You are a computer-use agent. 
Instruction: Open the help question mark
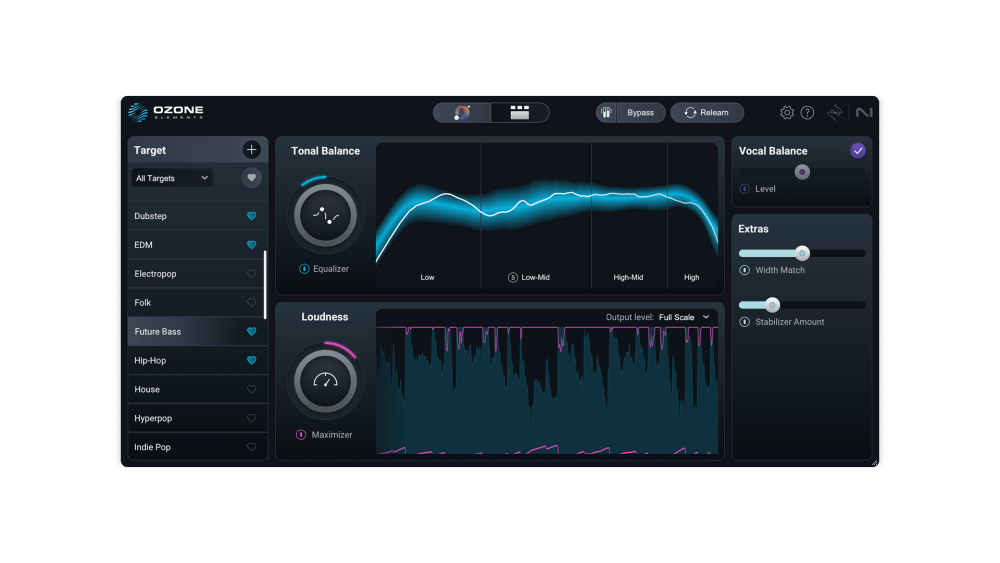pos(807,113)
